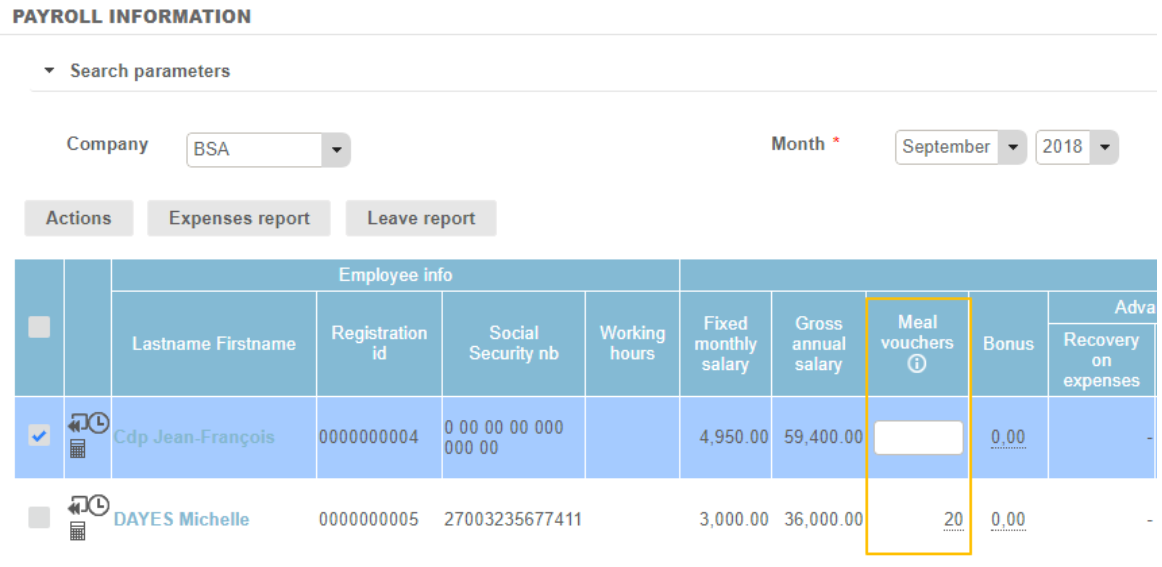Collapse the Search parameters section
Image resolution: width=1162 pixels, height=567 pixels.
(49, 72)
